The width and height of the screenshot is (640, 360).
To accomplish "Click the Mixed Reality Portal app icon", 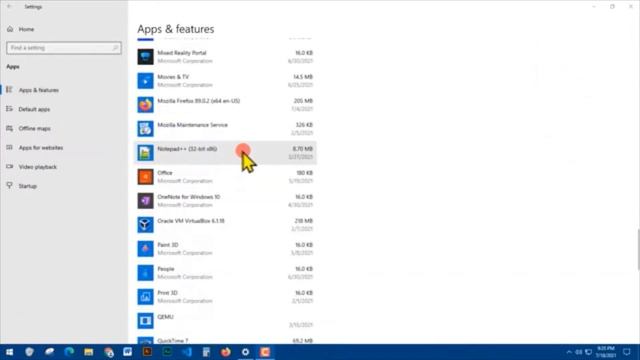I will tap(145, 57).
